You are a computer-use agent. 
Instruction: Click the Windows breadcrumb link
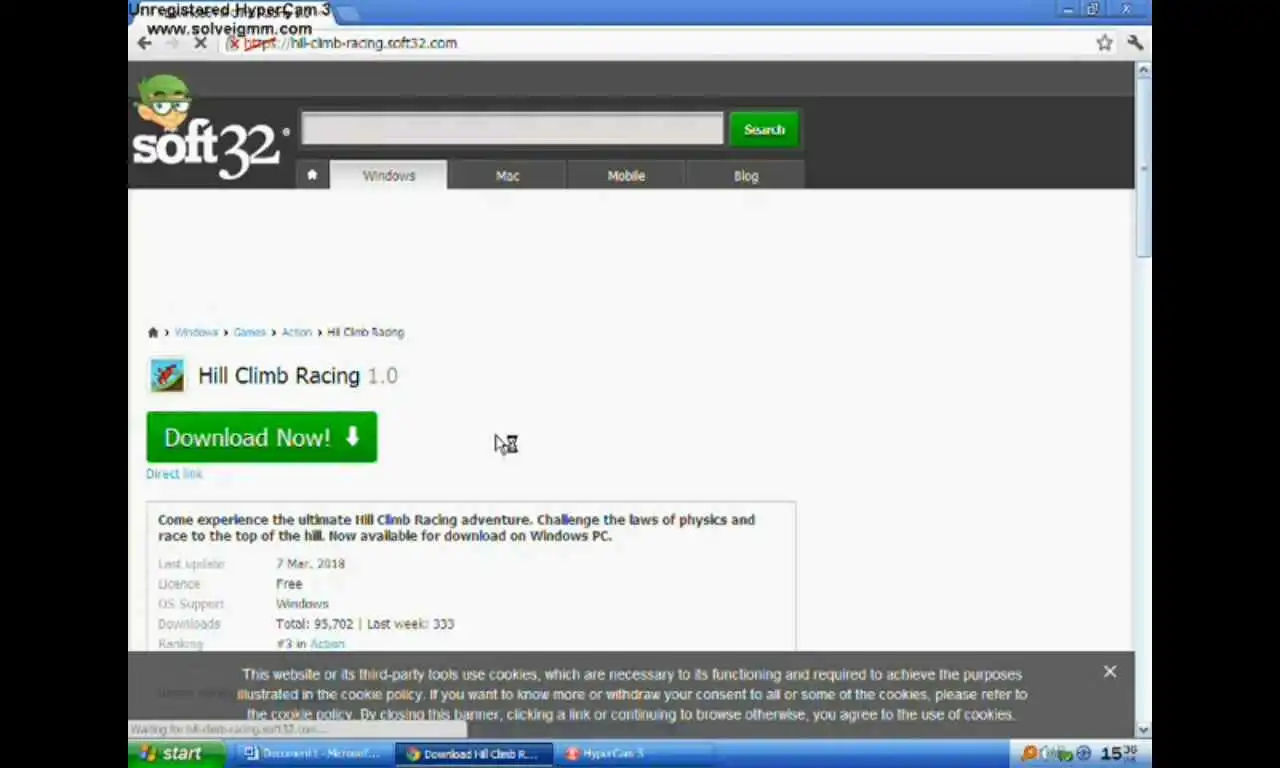(196, 332)
